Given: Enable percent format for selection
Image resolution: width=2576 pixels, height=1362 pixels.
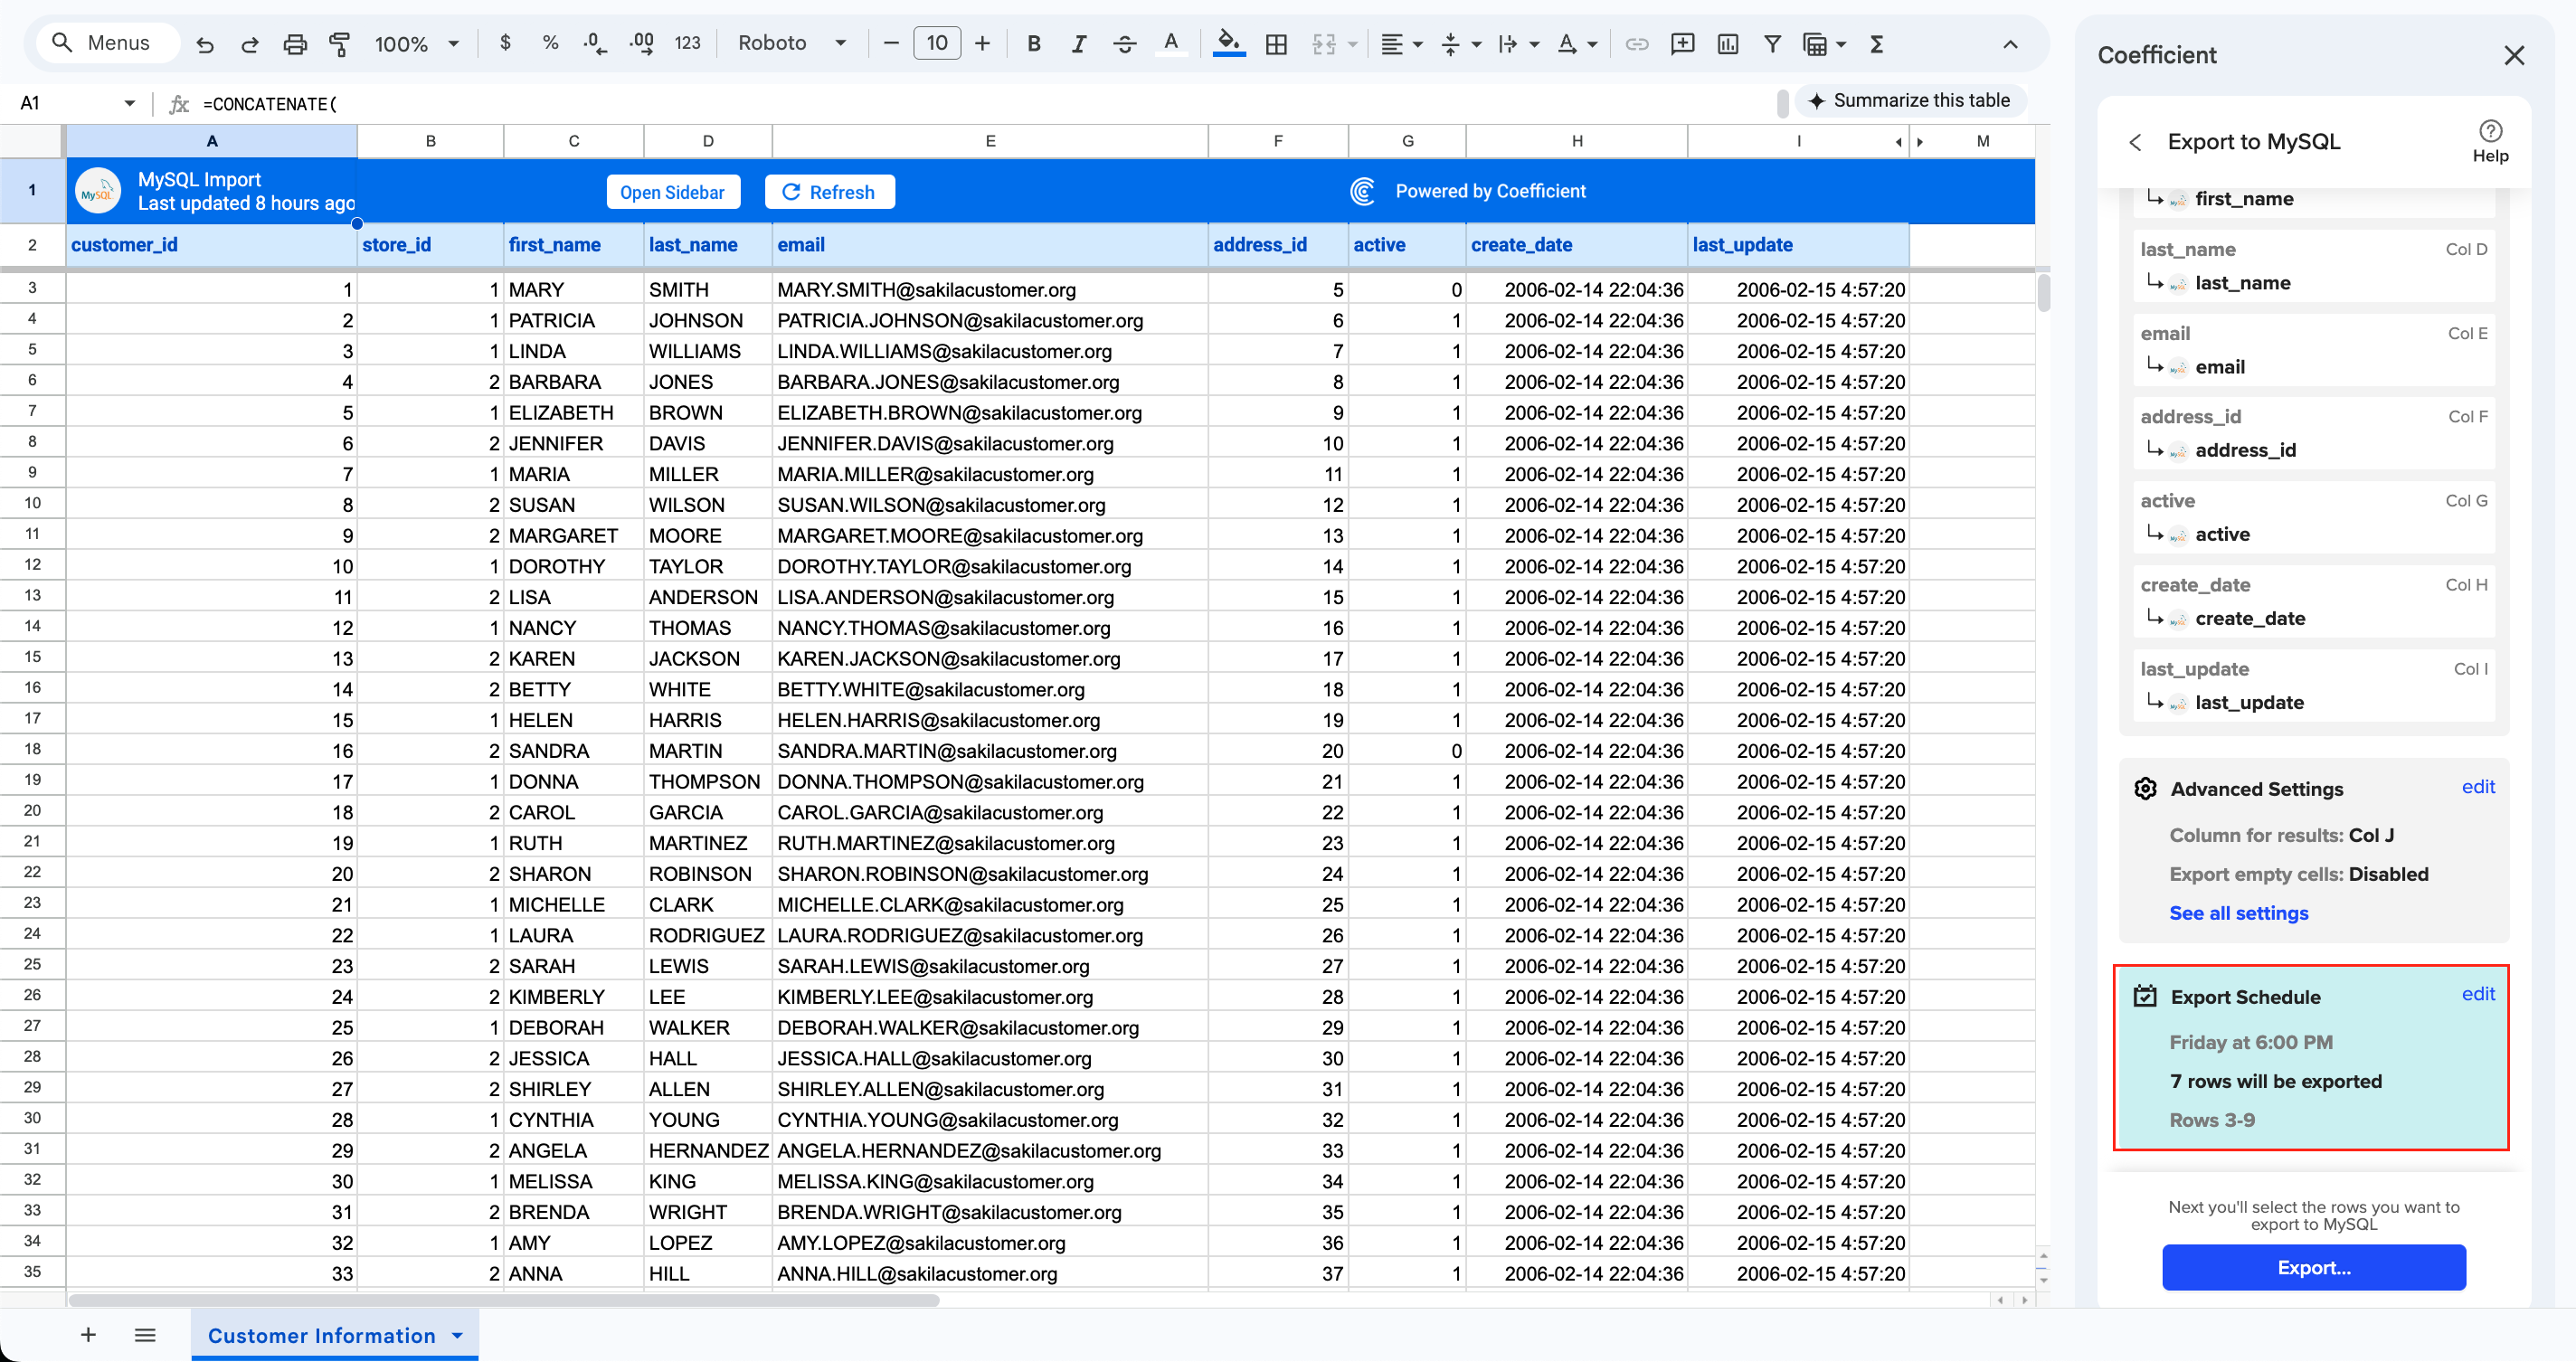Looking at the screenshot, I should tap(550, 43).
